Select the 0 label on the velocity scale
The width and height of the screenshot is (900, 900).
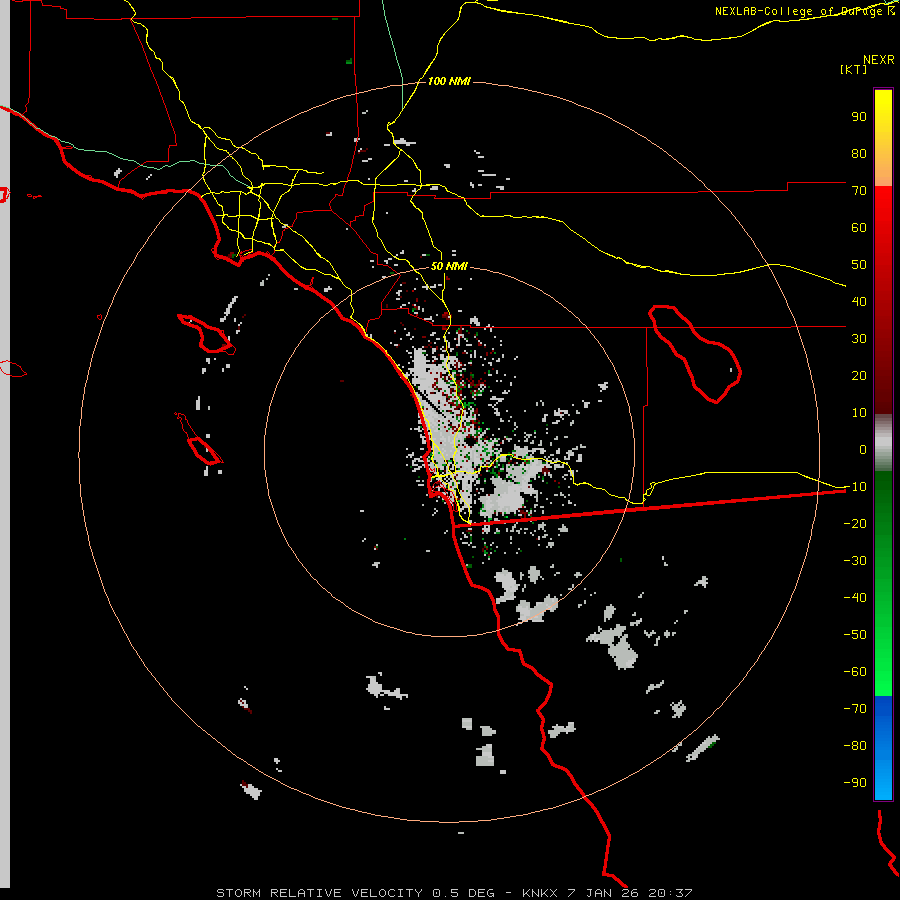click(863, 450)
